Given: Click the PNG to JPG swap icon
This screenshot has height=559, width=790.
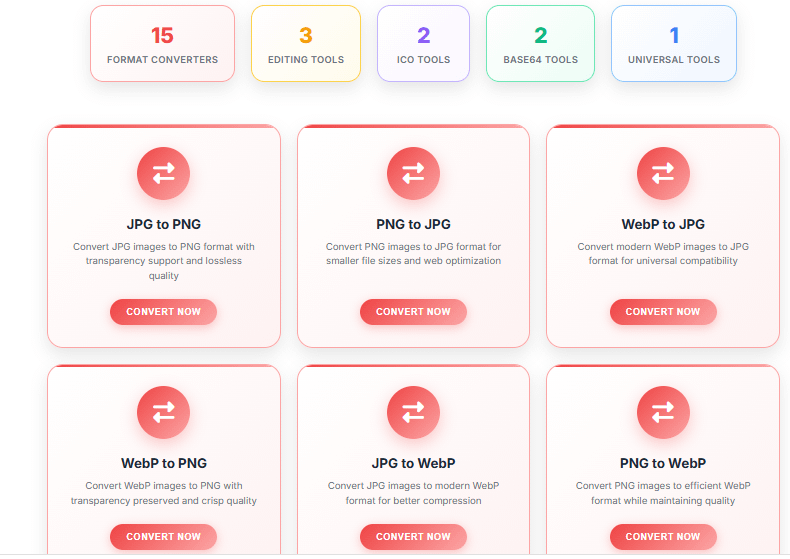Looking at the screenshot, I should (413, 174).
